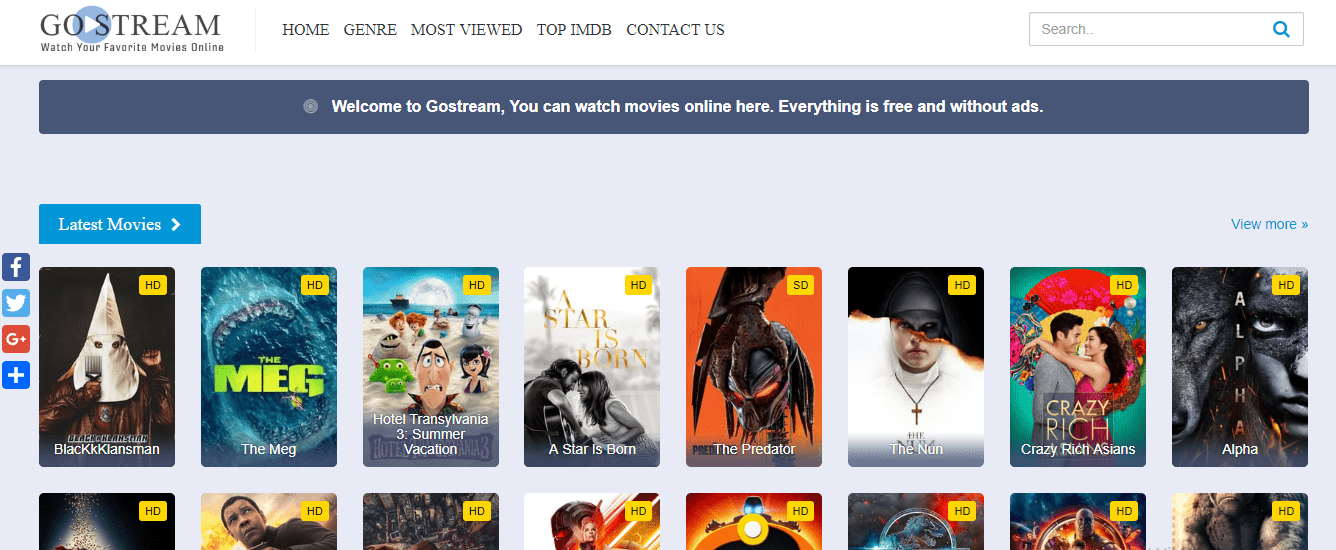Share on Google Plus sidebar icon
The image size is (1336, 550).
[x=16, y=339]
